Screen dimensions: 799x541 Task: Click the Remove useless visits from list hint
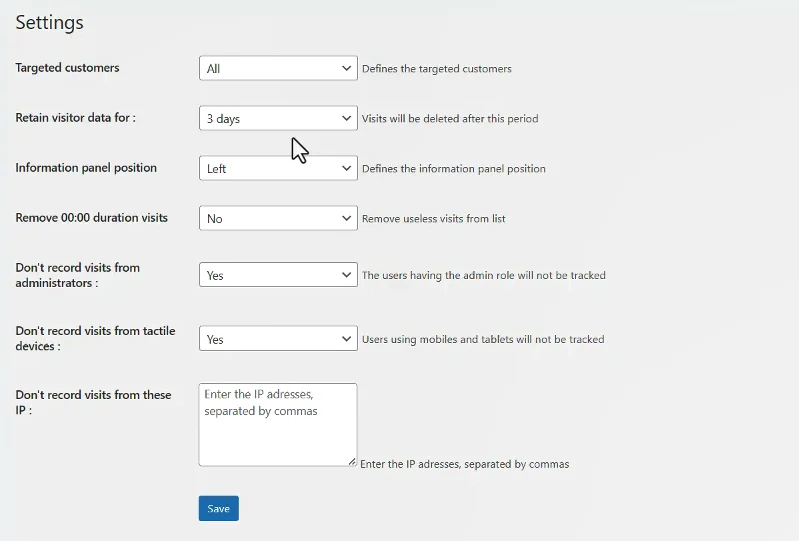[434, 219]
